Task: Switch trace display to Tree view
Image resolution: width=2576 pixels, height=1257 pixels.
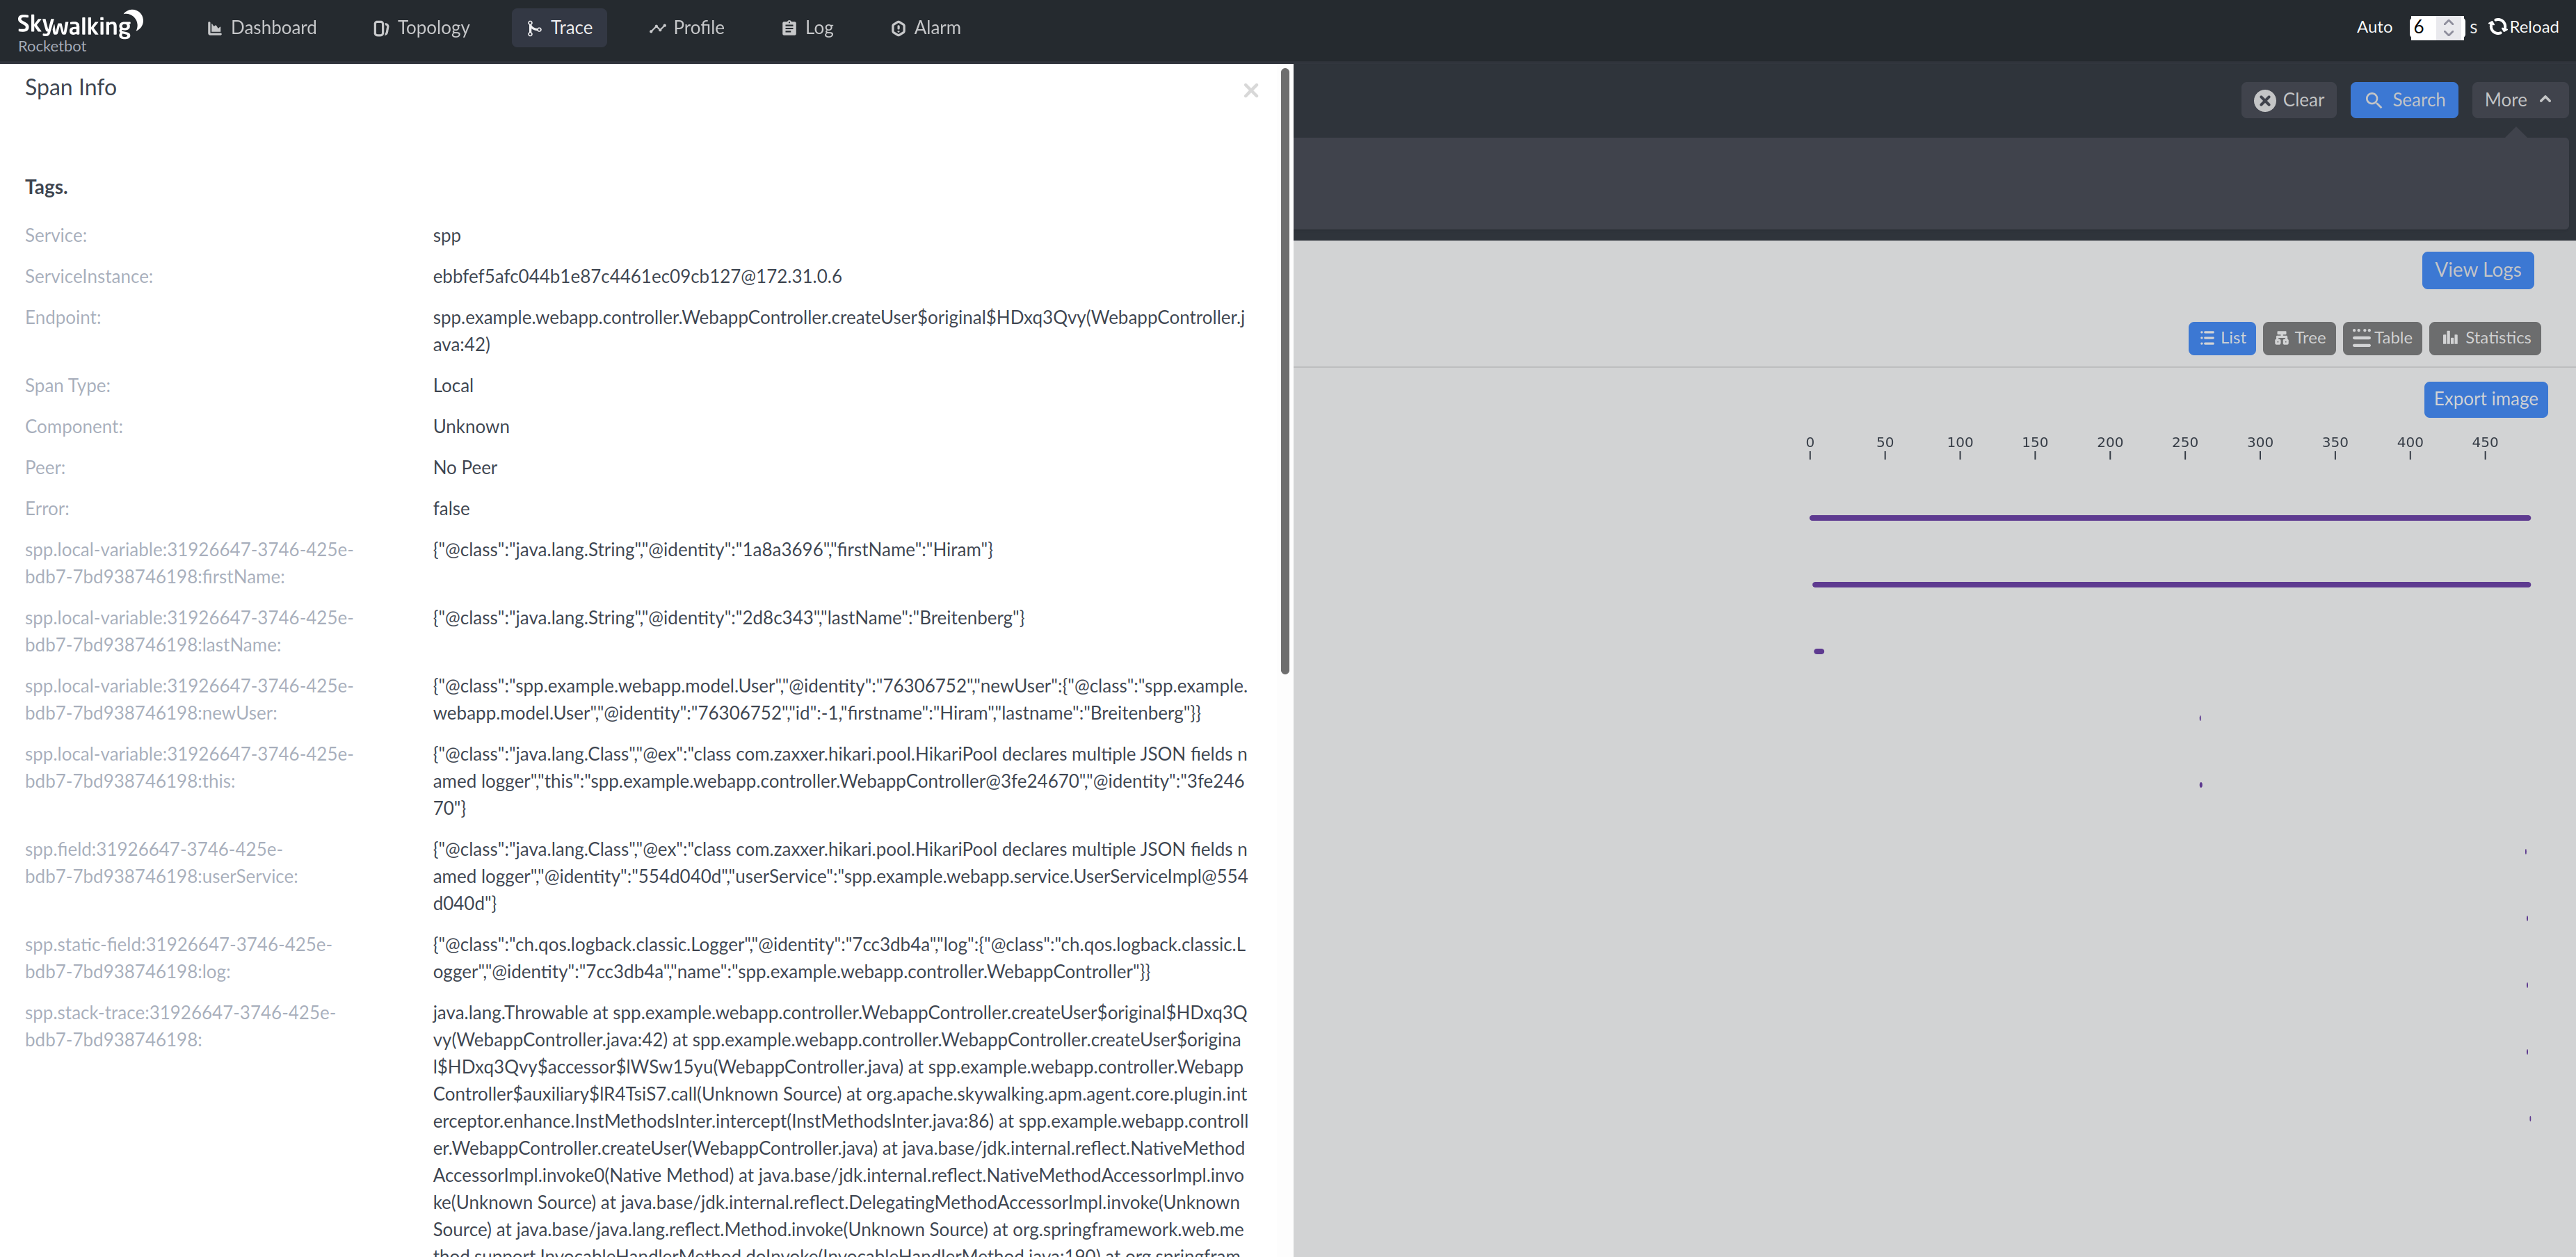Action: pyautogui.click(x=2299, y=338)
